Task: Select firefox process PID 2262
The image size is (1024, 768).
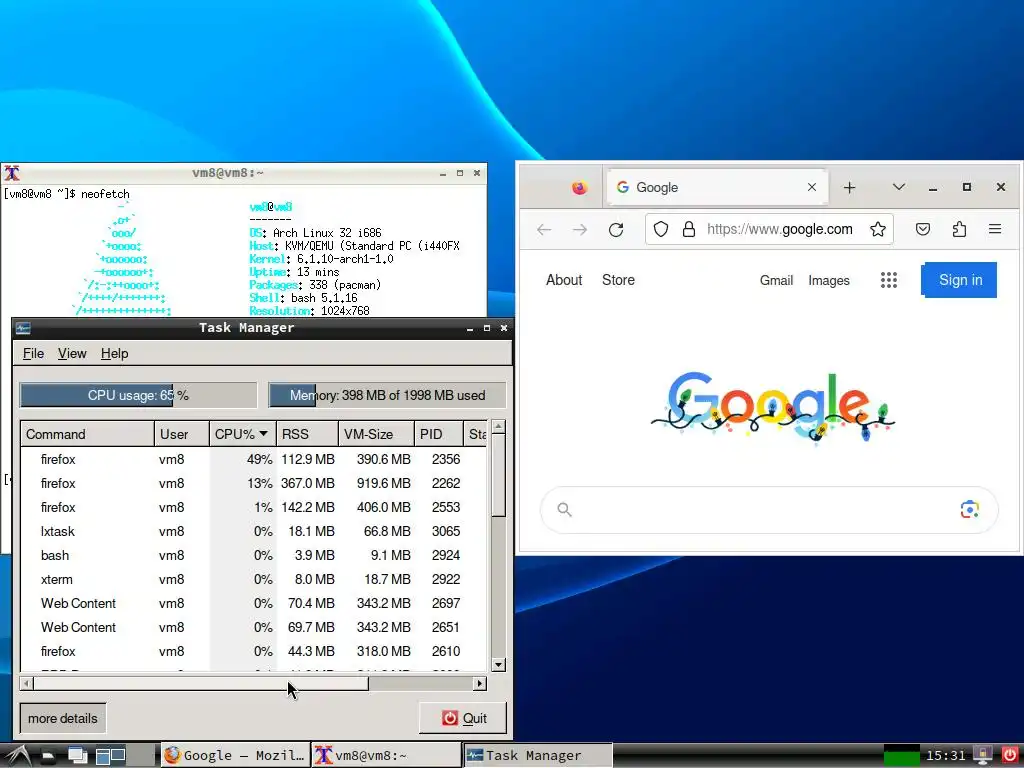Action: (254, 483)
